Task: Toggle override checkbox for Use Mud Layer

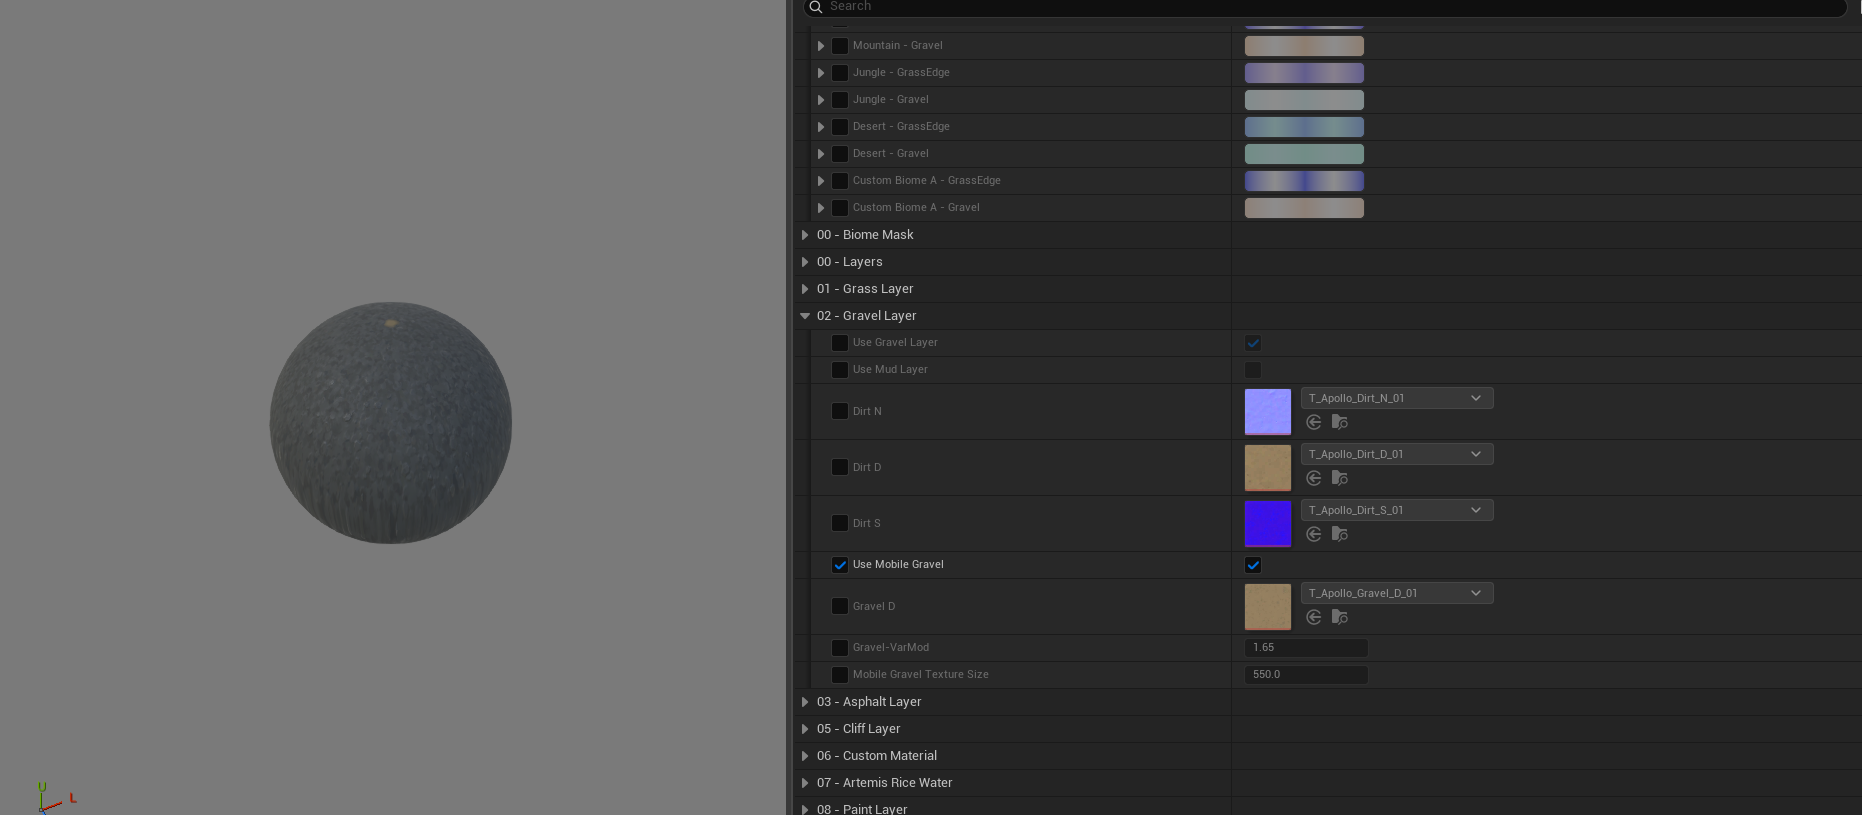Action: [840, 370]
